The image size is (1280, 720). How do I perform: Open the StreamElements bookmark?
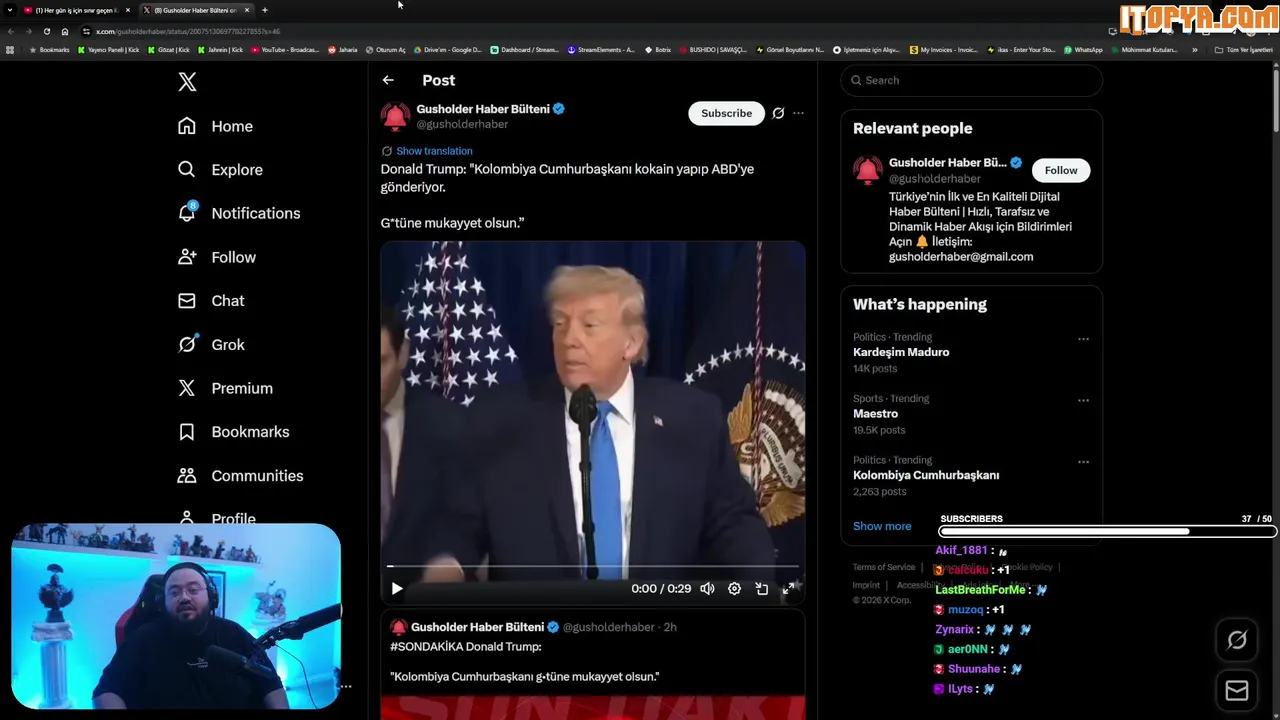click(601, 50)
